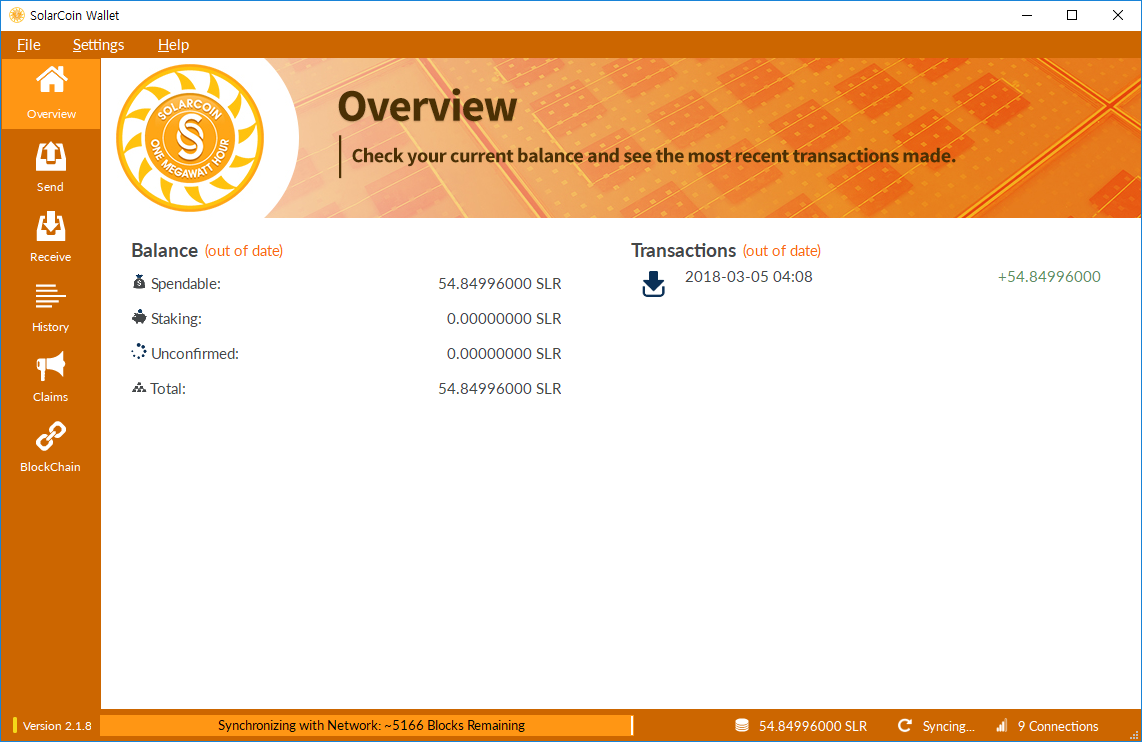Open the BlockChain explorer page
This screenshot has width=1142, height=742.
point(51,446)
